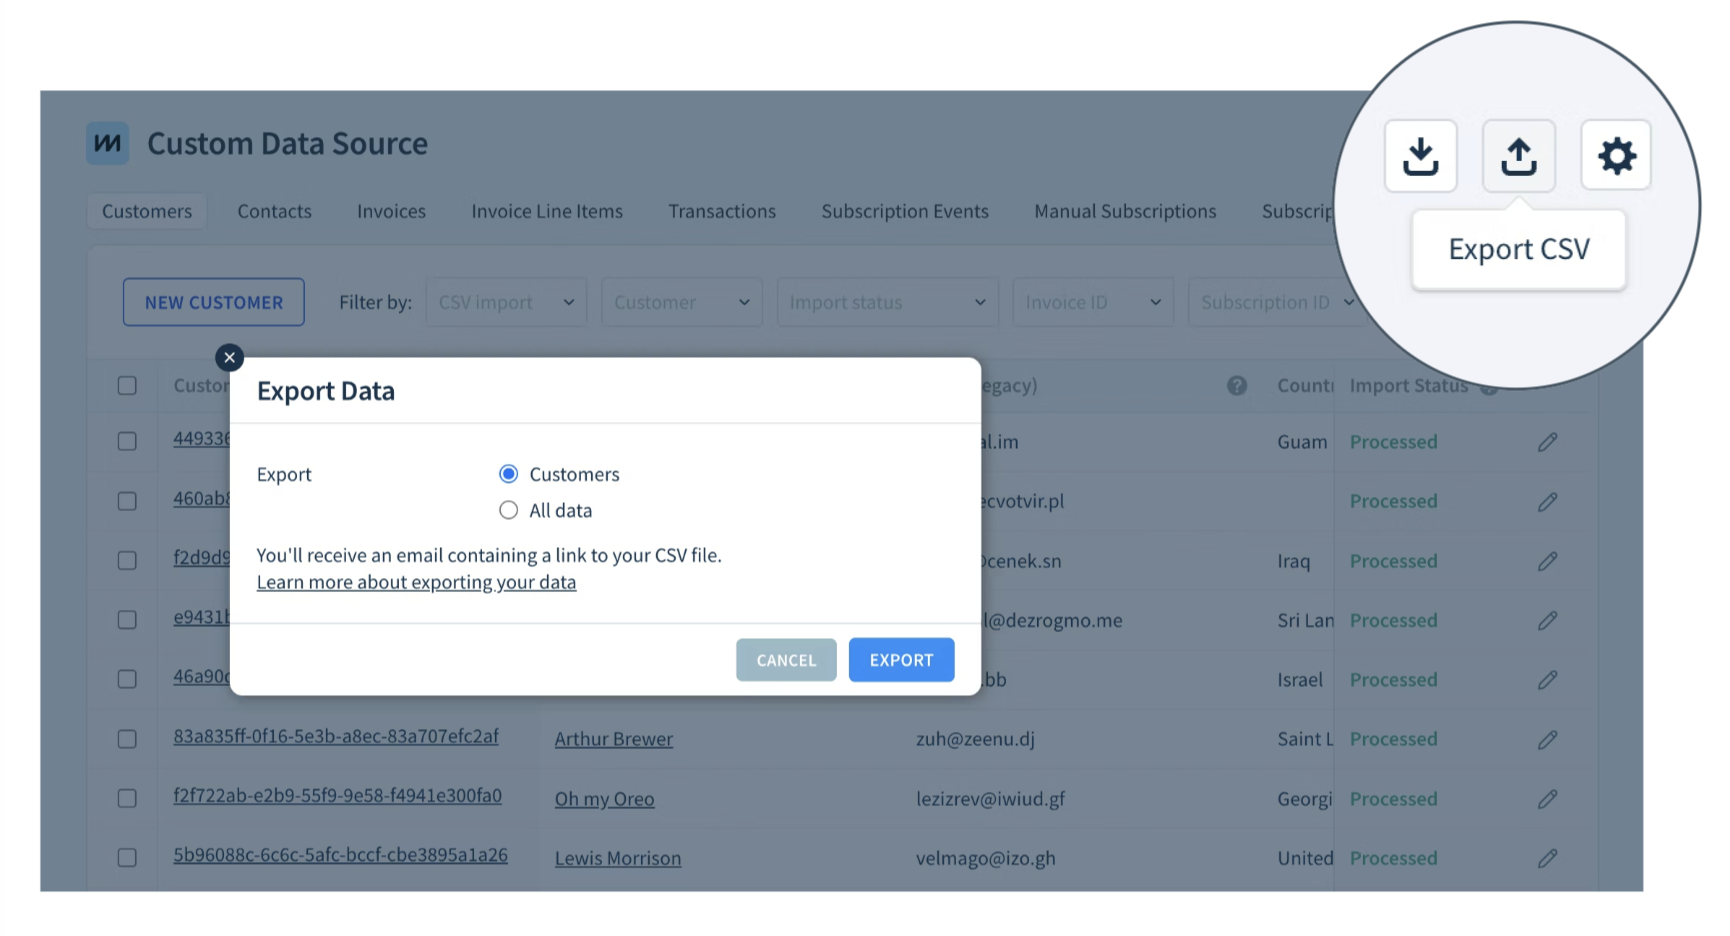Open the Import status filter dropdown
Viewport: 1730px width, 936px height.
pyautogui.click(x=886, y=301)
